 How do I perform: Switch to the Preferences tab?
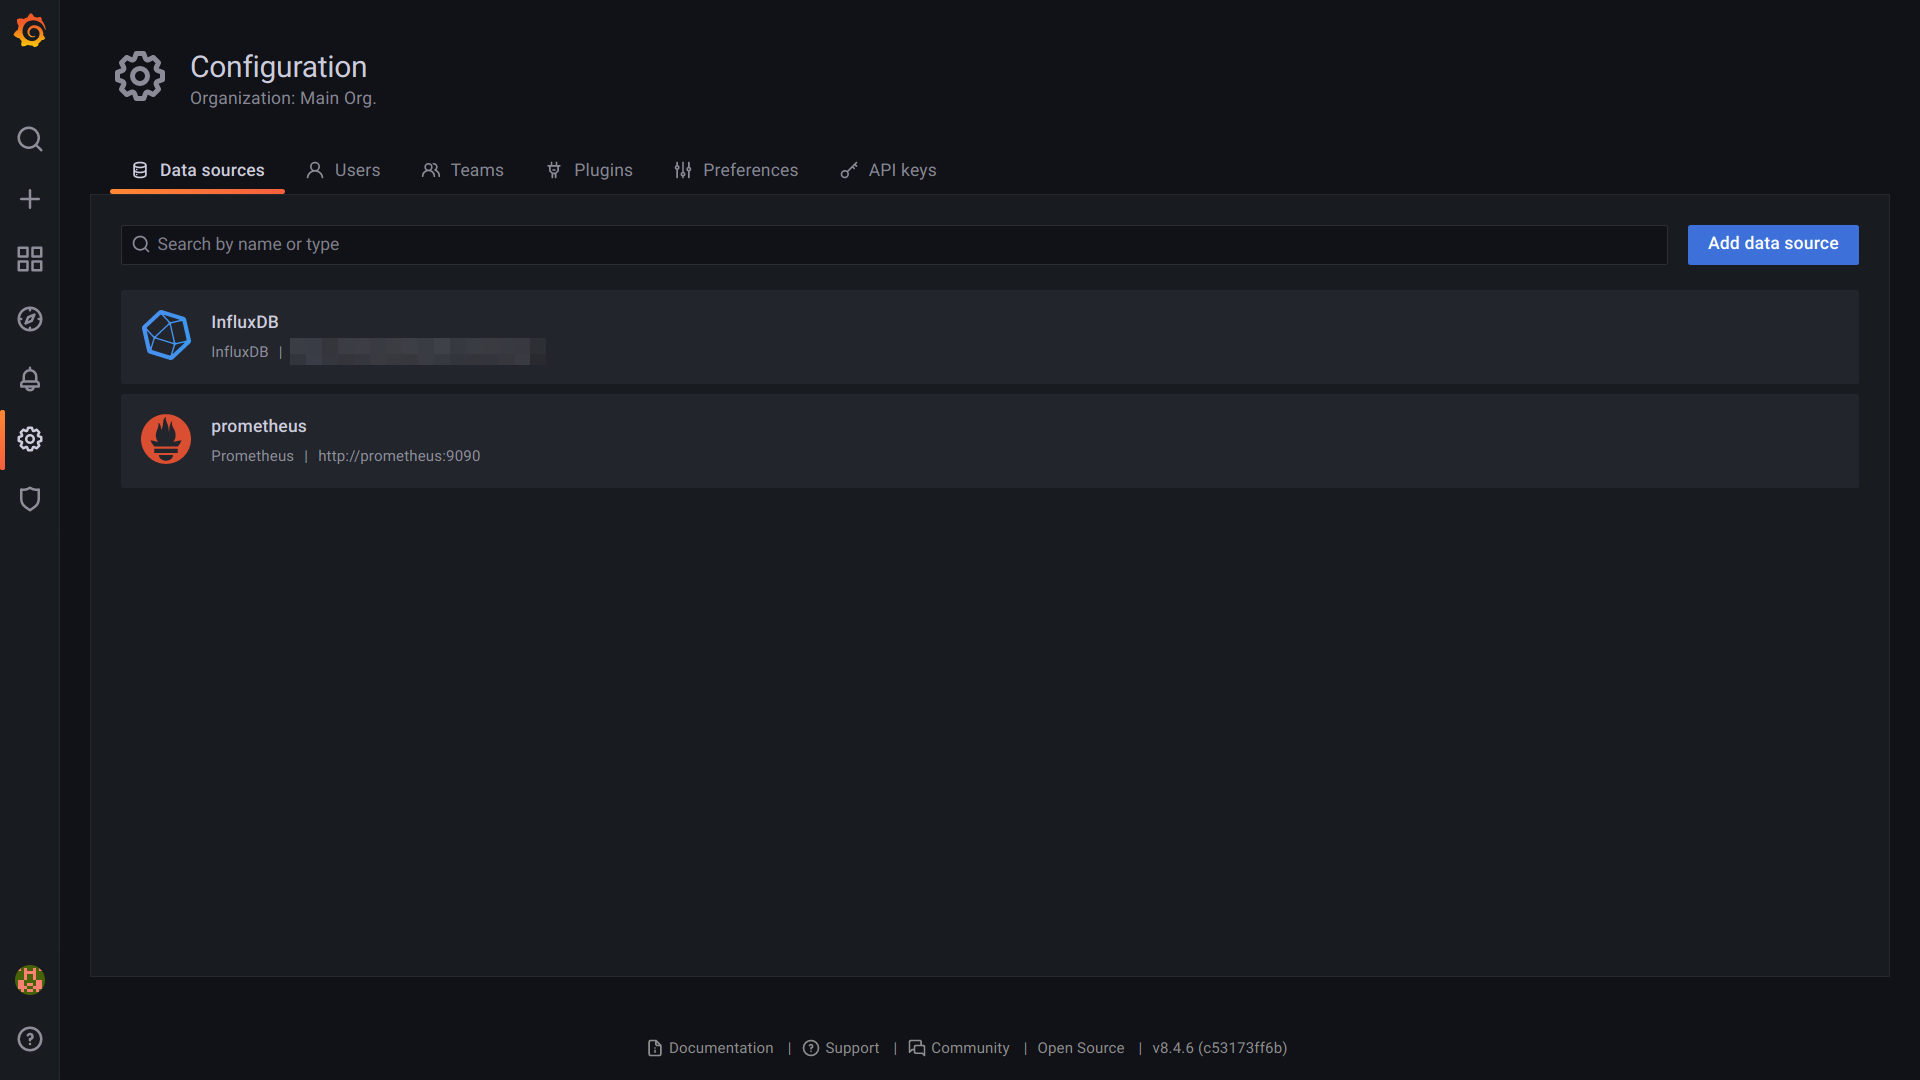pyautogui.click(x=736, y=170)
